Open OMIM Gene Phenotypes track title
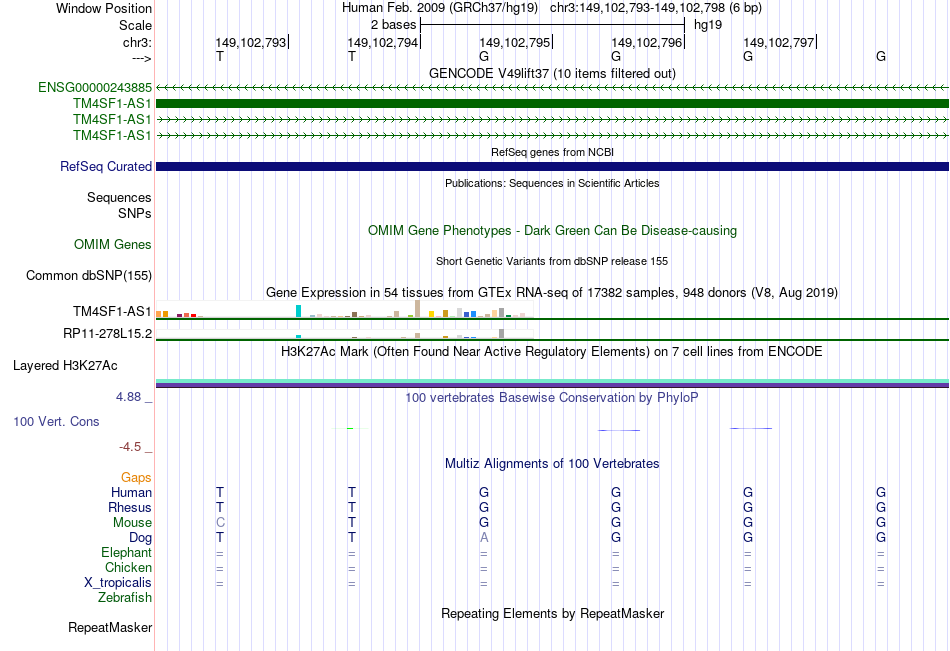The width and height of the screenshot is (950, 651). pos(552,230)
